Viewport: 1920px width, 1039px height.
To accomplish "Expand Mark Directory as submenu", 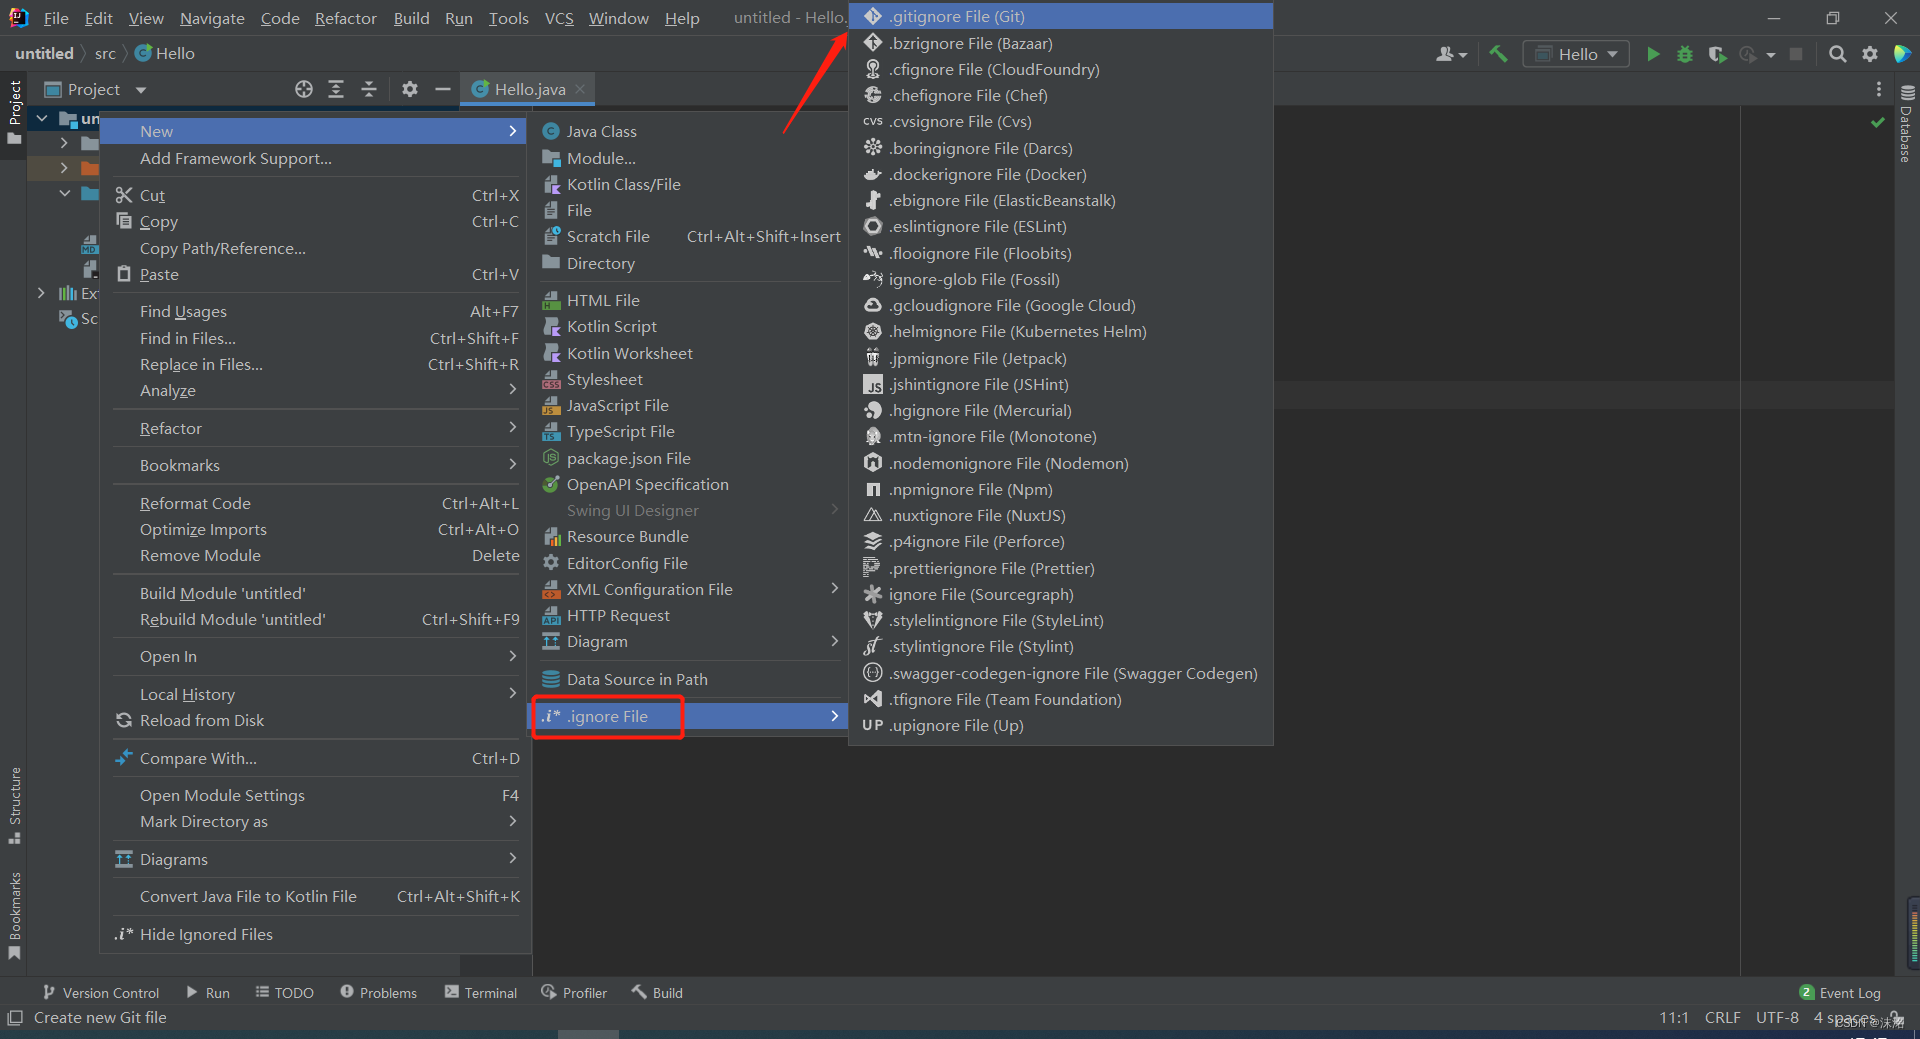I will click(x=315, y=821).
